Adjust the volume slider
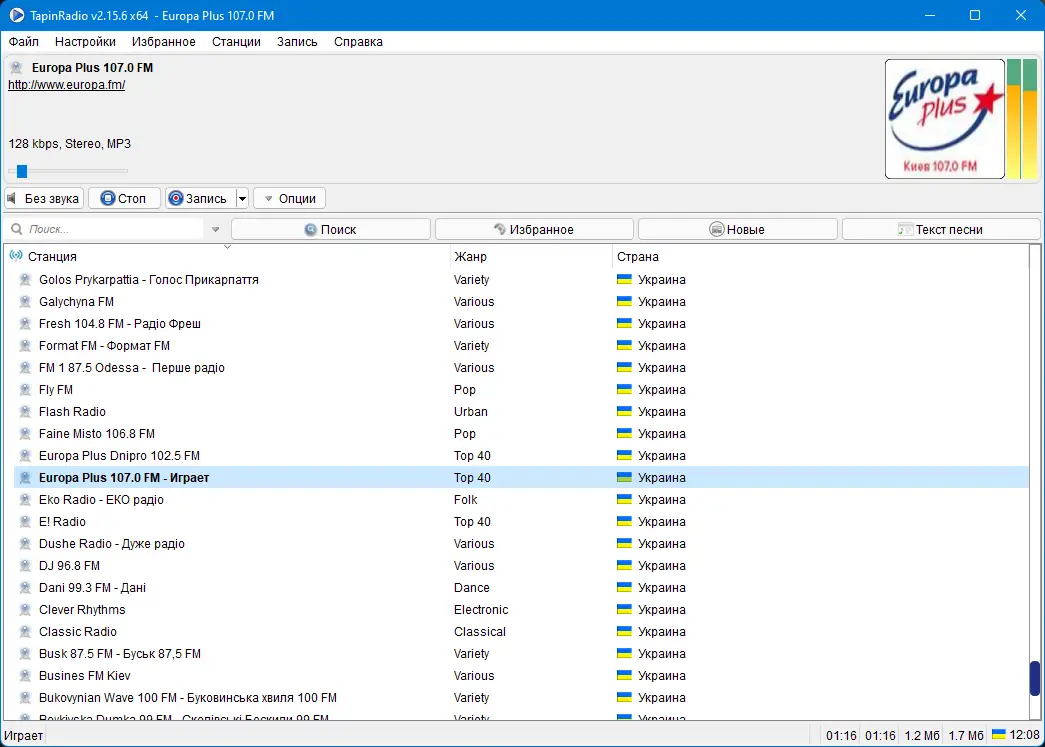Viewport: 1045px width, 747px height. pos(22,170)
